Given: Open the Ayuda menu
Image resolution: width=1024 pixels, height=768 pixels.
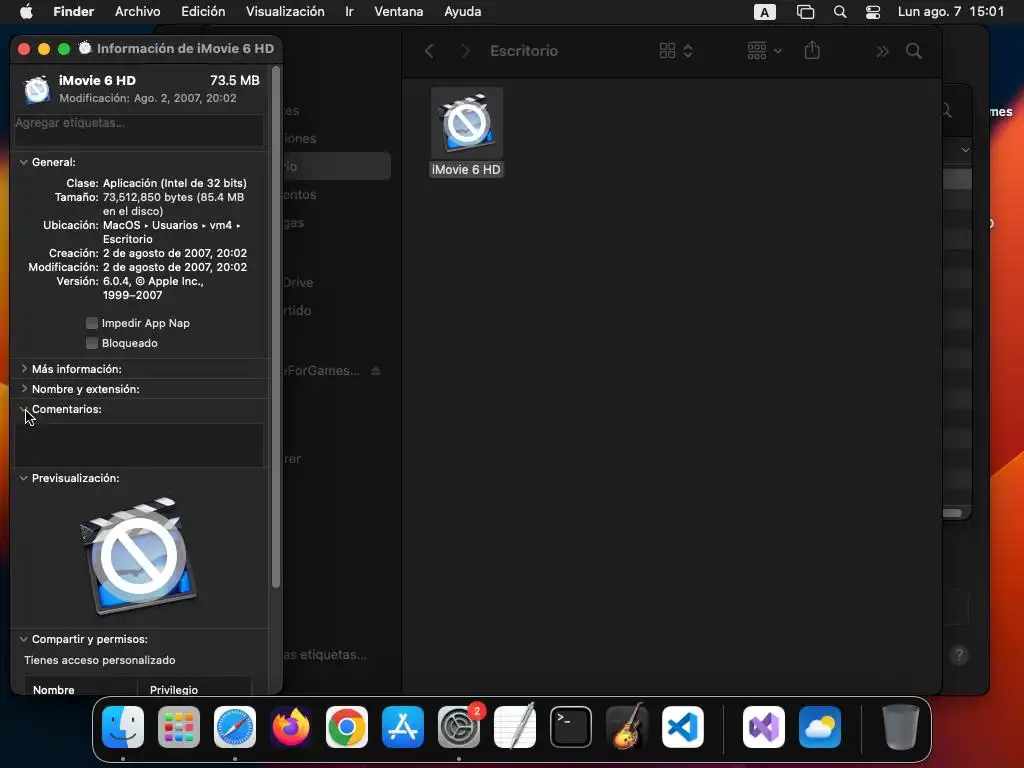Looking at the screenshot, I should (462, 12).
